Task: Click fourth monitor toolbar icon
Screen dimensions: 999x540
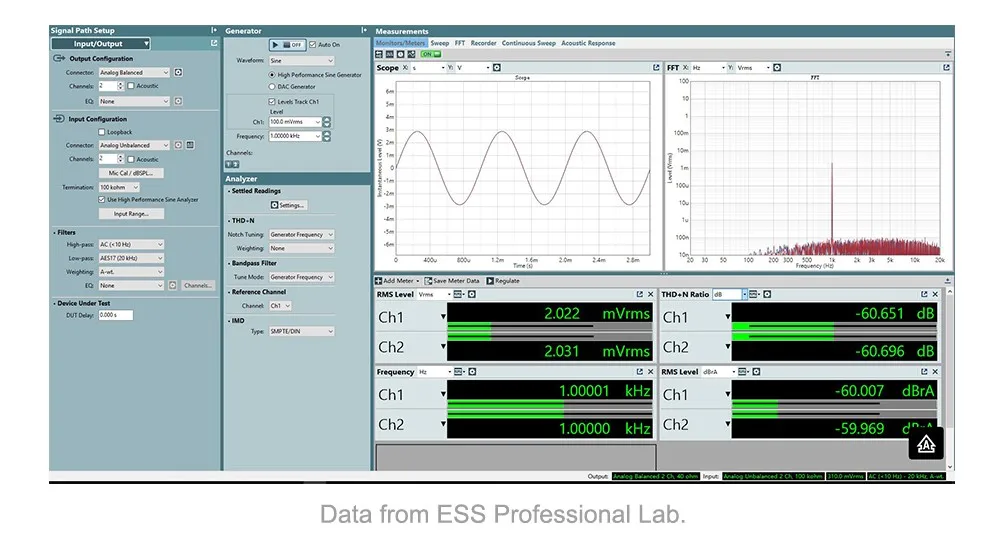Action: (412, 54)
